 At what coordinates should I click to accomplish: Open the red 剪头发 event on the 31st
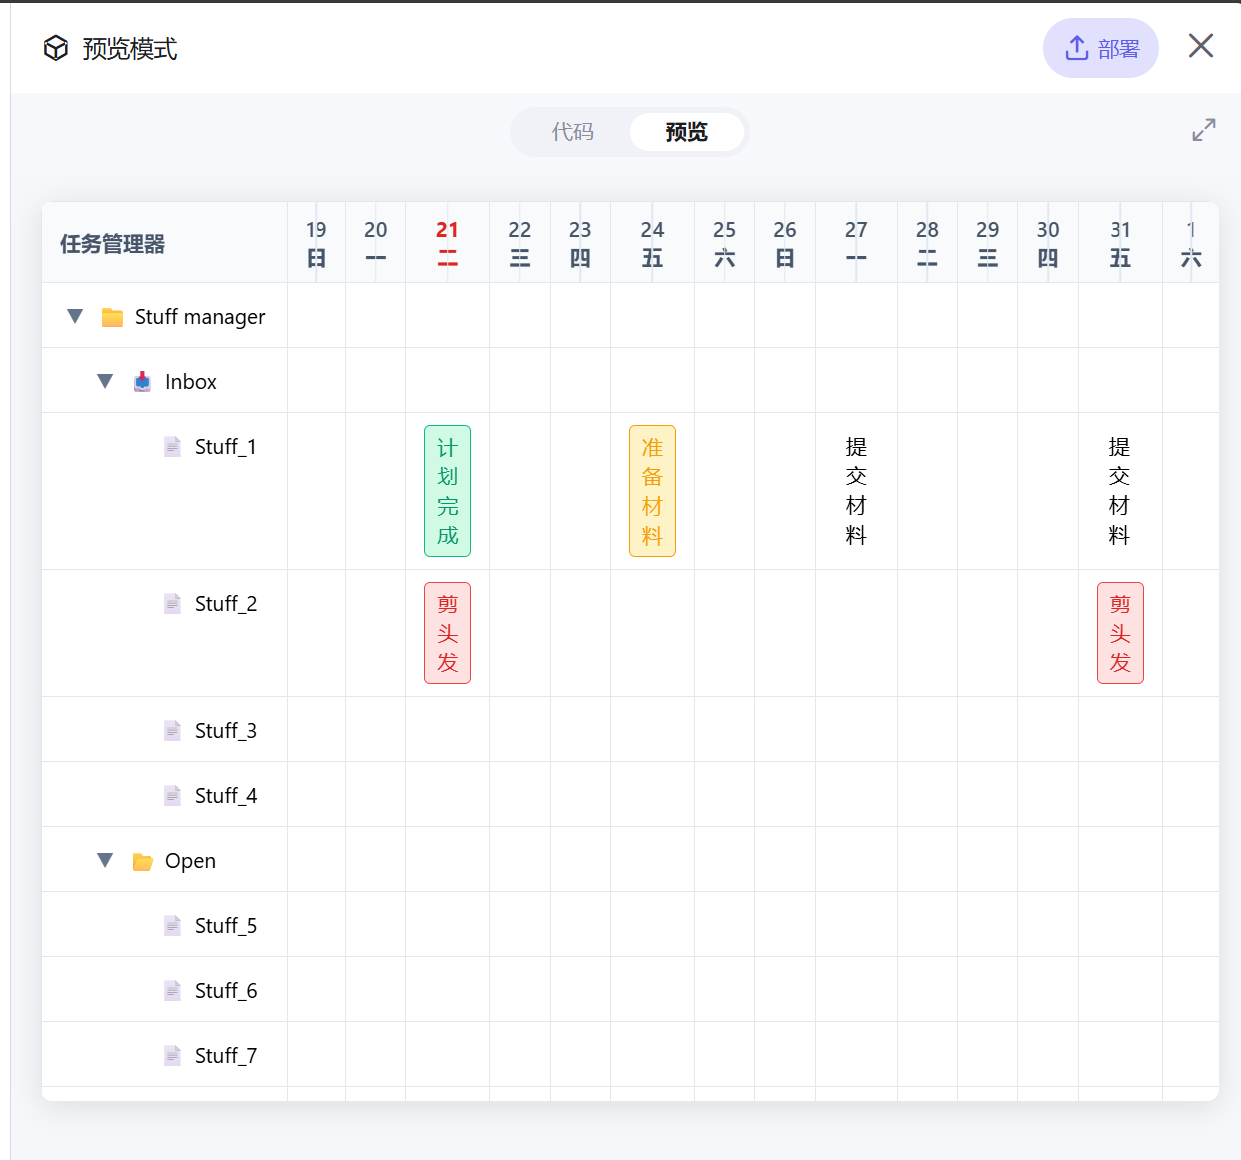click(x=1120, y=633)
